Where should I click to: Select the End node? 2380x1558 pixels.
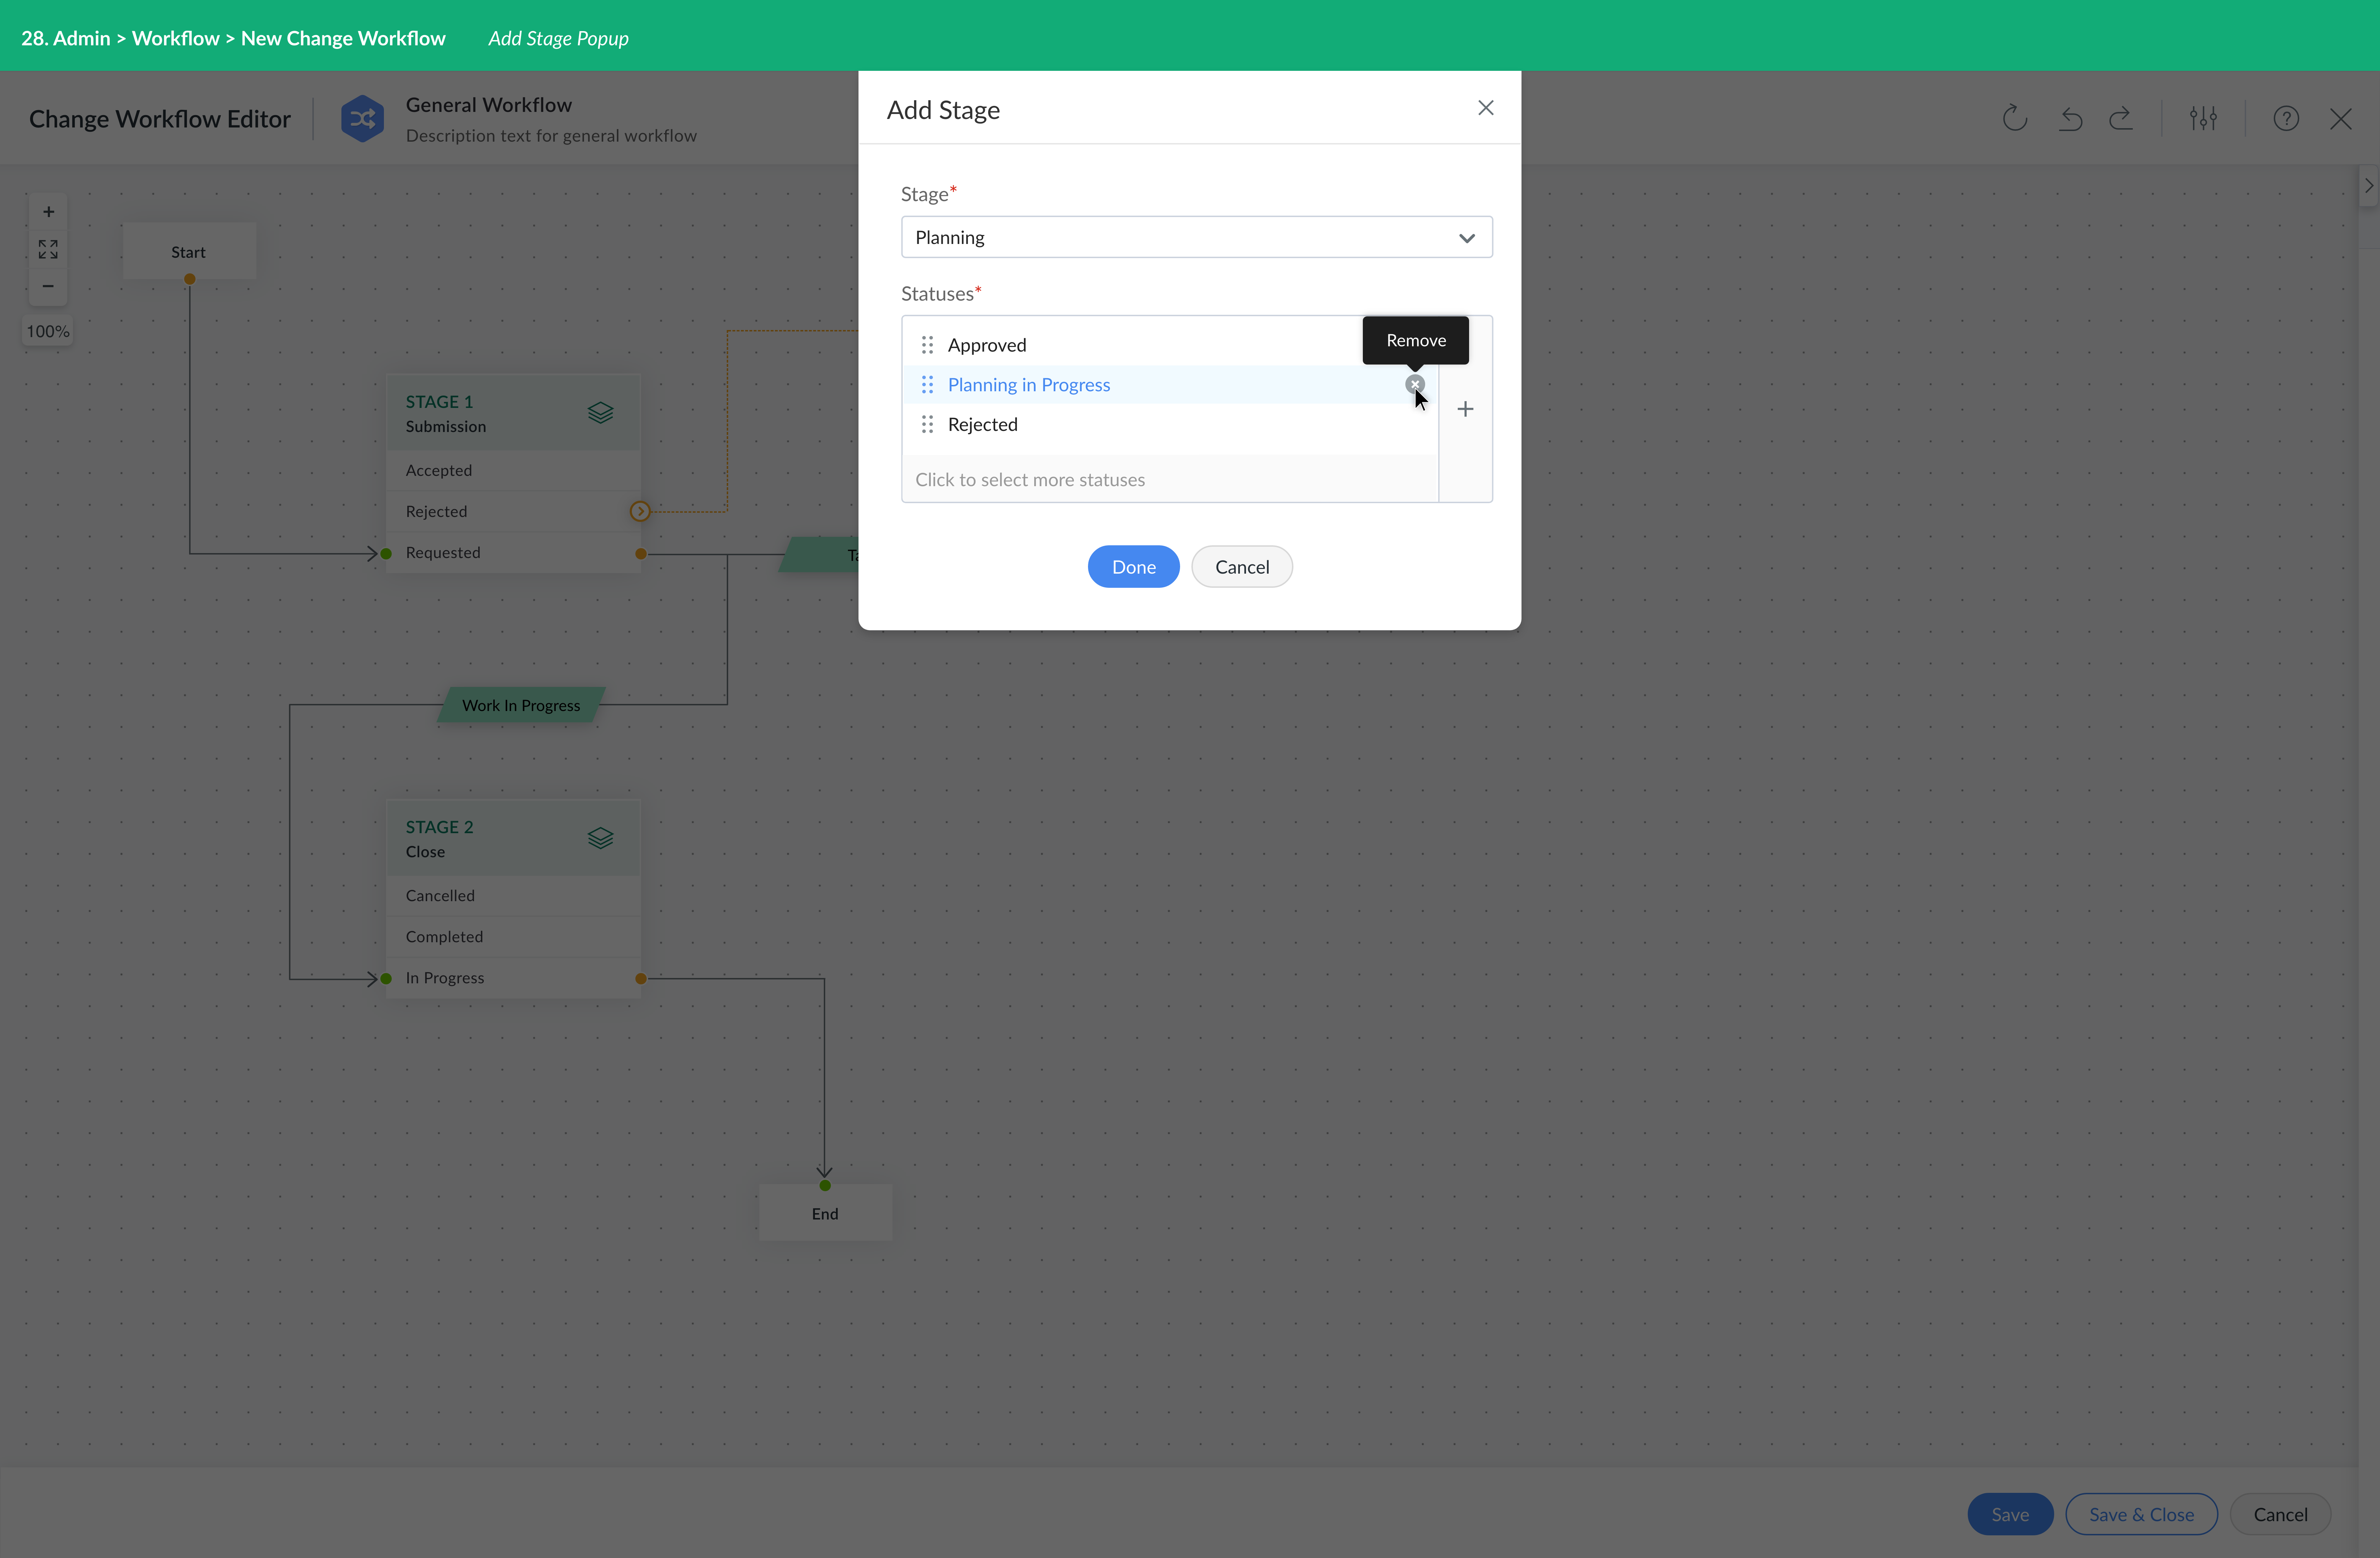point(825,1214)
